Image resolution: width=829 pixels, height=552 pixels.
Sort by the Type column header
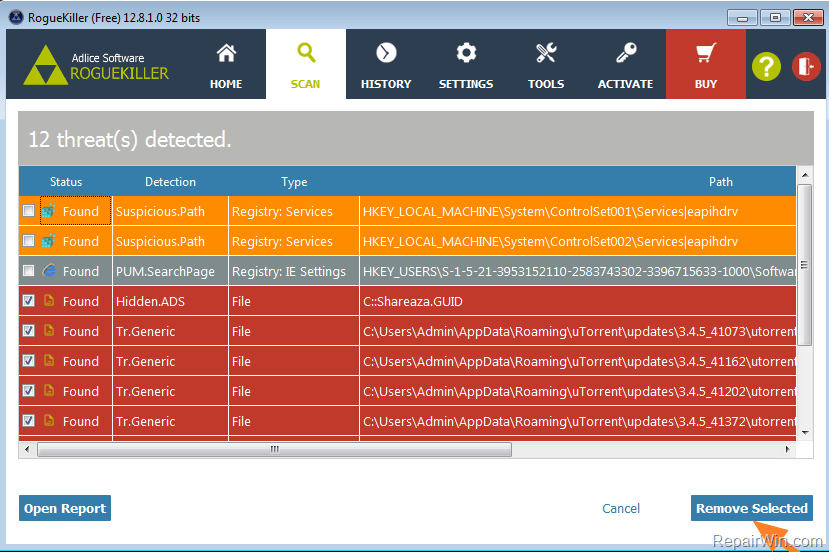coord(294,181)
